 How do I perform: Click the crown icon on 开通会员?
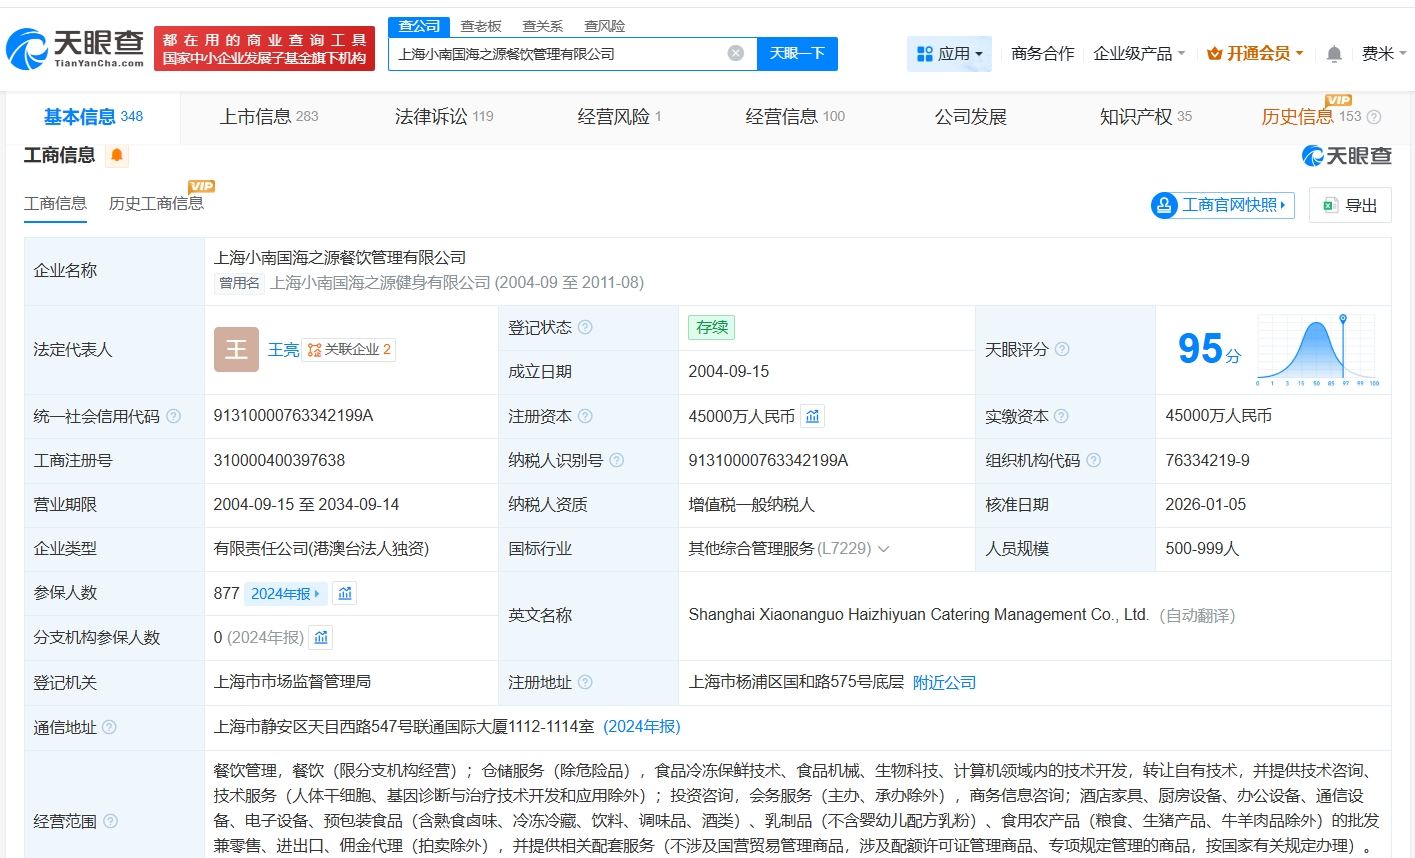tap(1216, 53)
